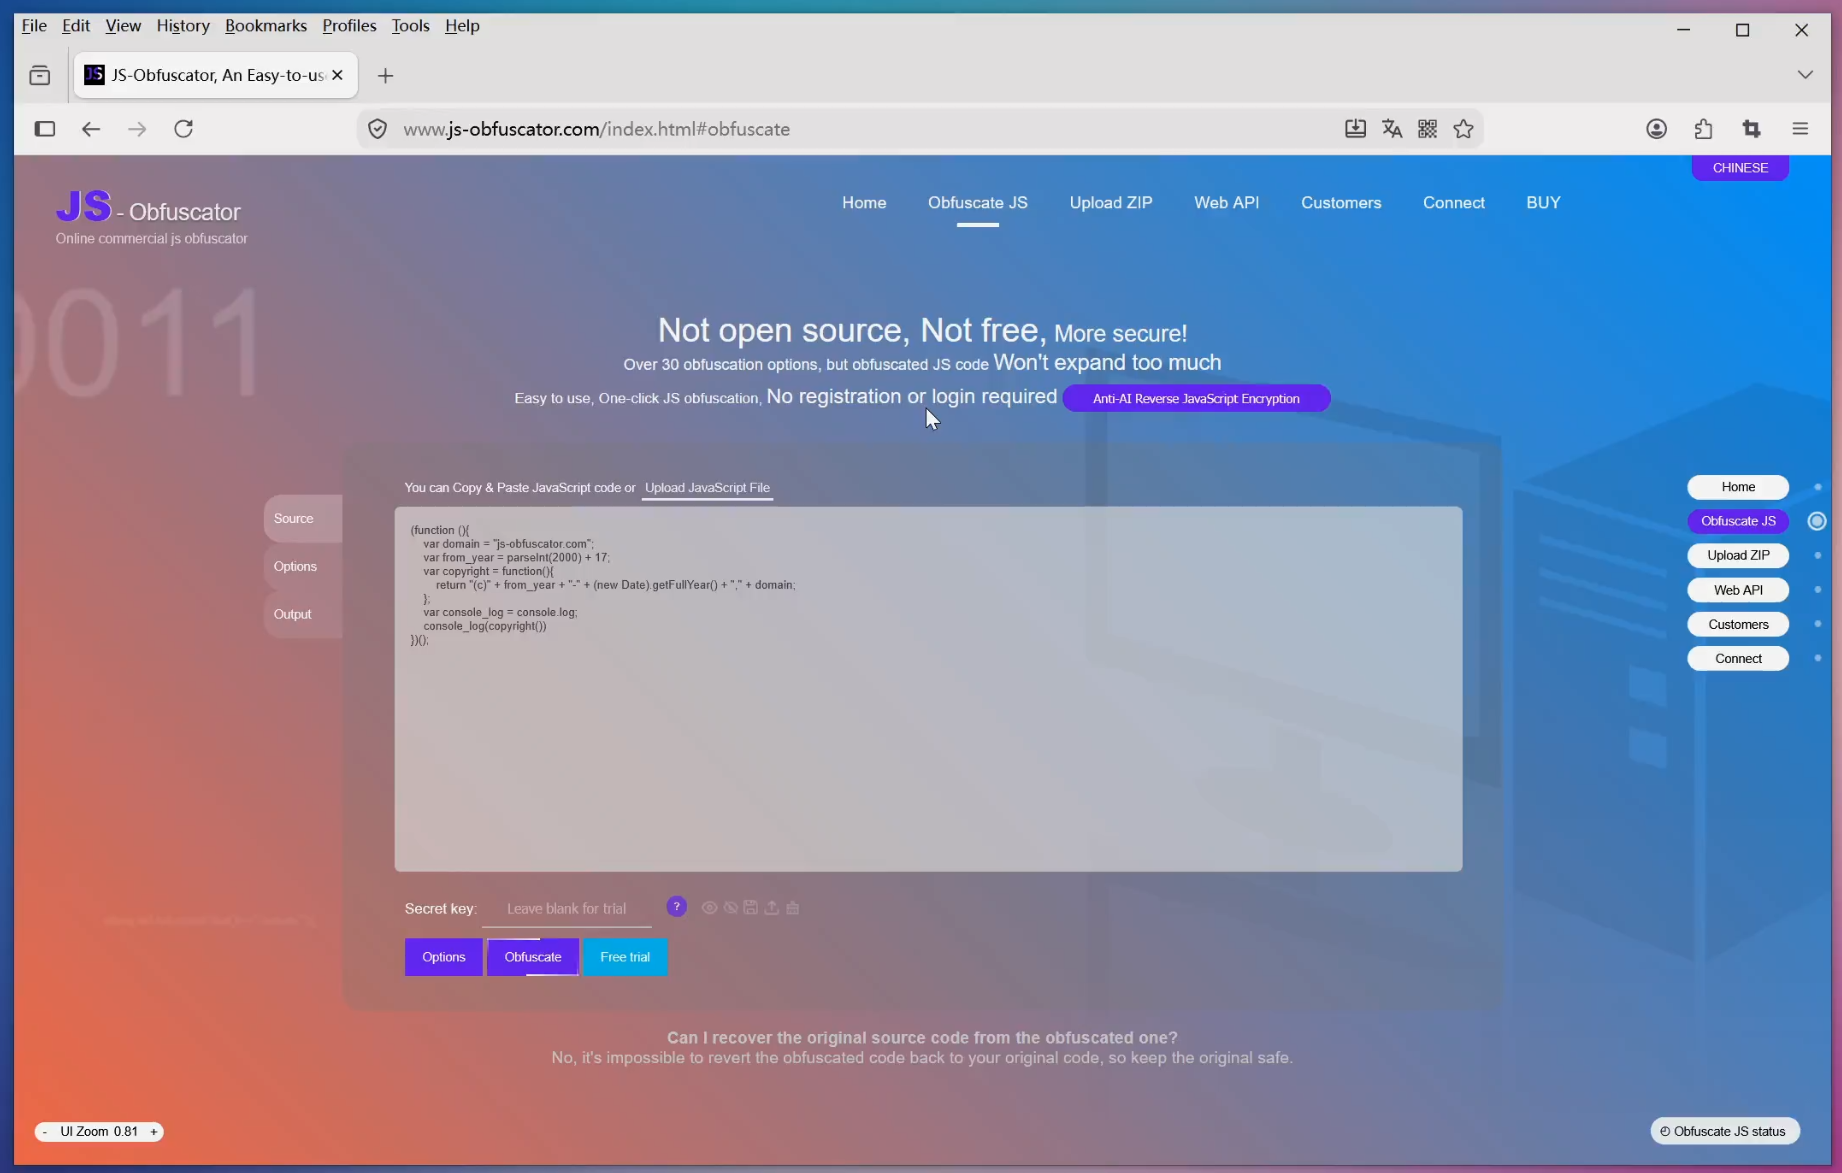Click the JS-Obfuscator tab favicon

[94, 75]
